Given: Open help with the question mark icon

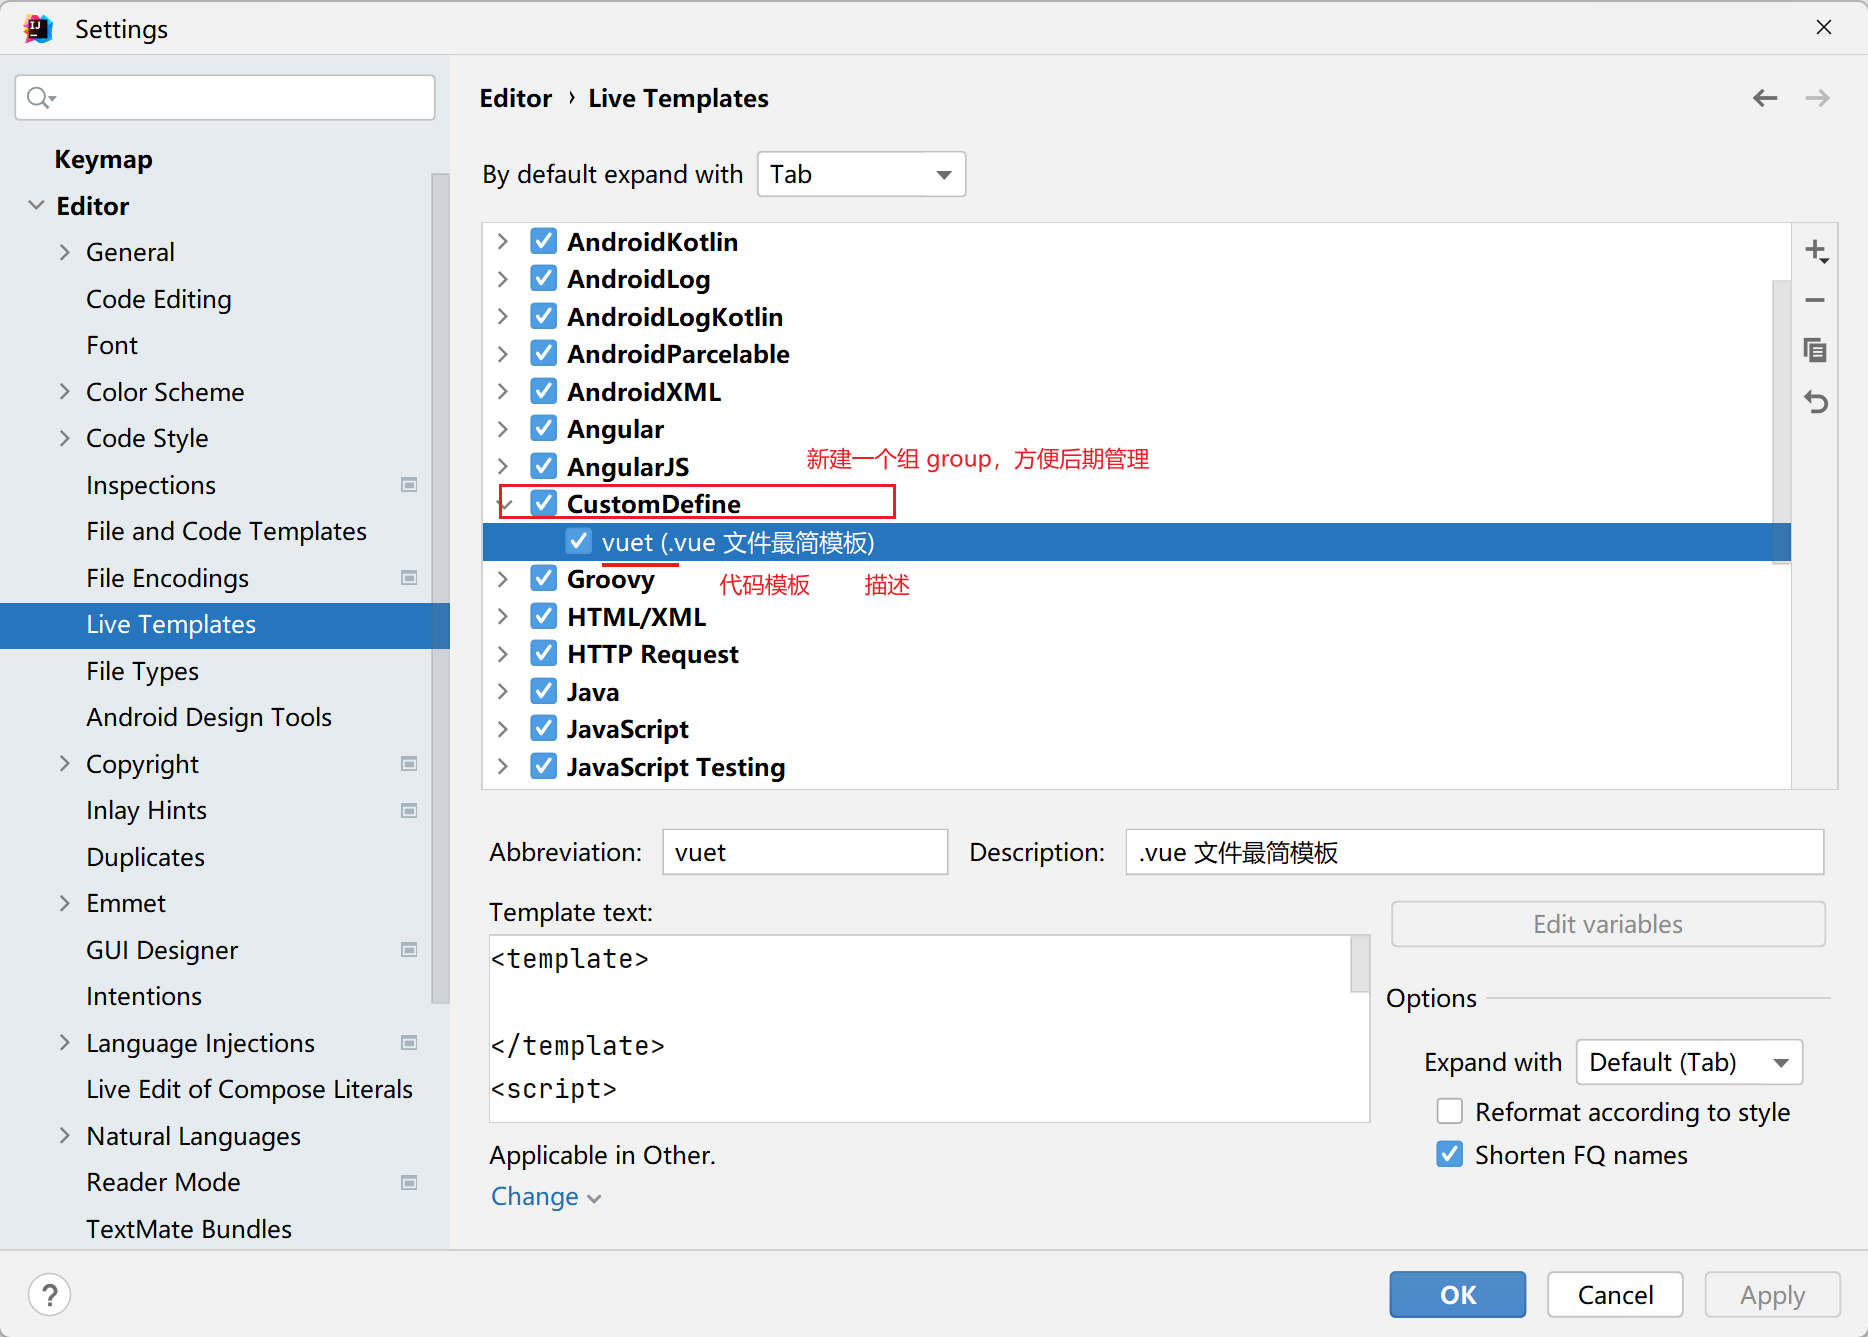Looking at the screenshot, I should (x=50, y=1295).
